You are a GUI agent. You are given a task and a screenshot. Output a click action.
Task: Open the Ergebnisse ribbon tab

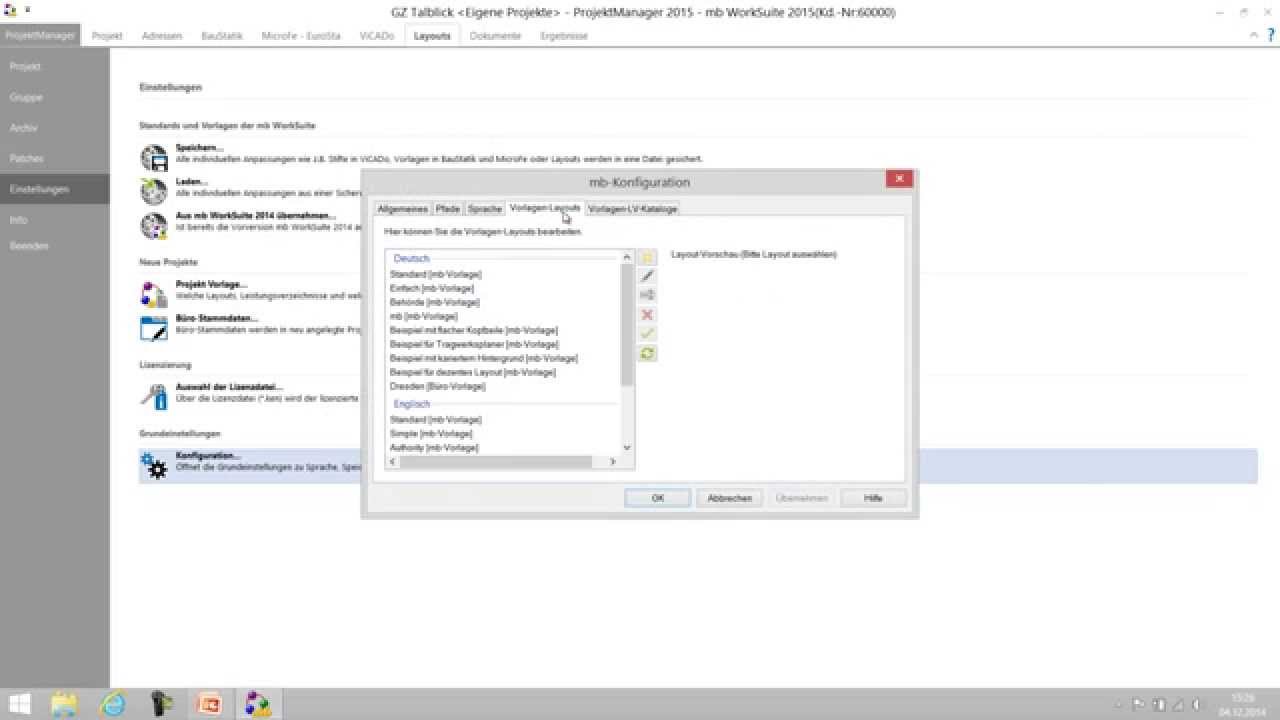pyautogui.click(x=564, y=35)
